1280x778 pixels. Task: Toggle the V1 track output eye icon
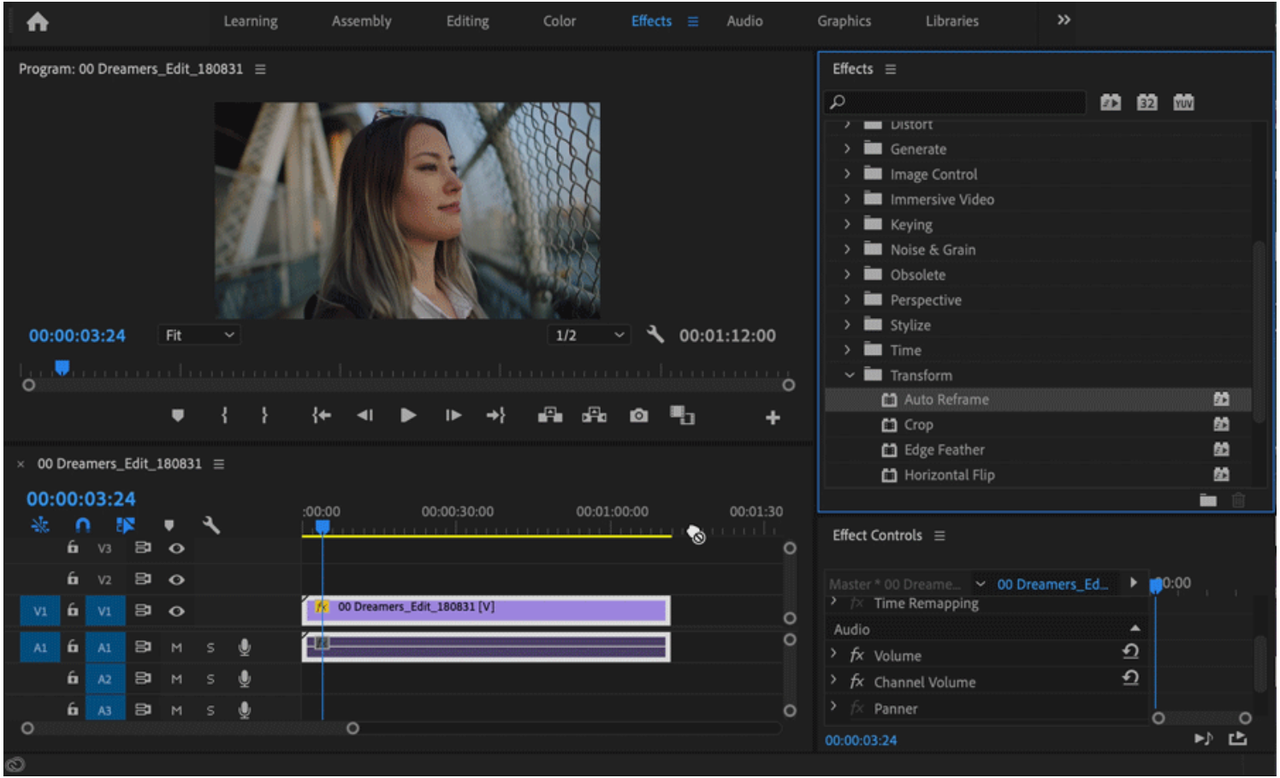pos(177,610)
